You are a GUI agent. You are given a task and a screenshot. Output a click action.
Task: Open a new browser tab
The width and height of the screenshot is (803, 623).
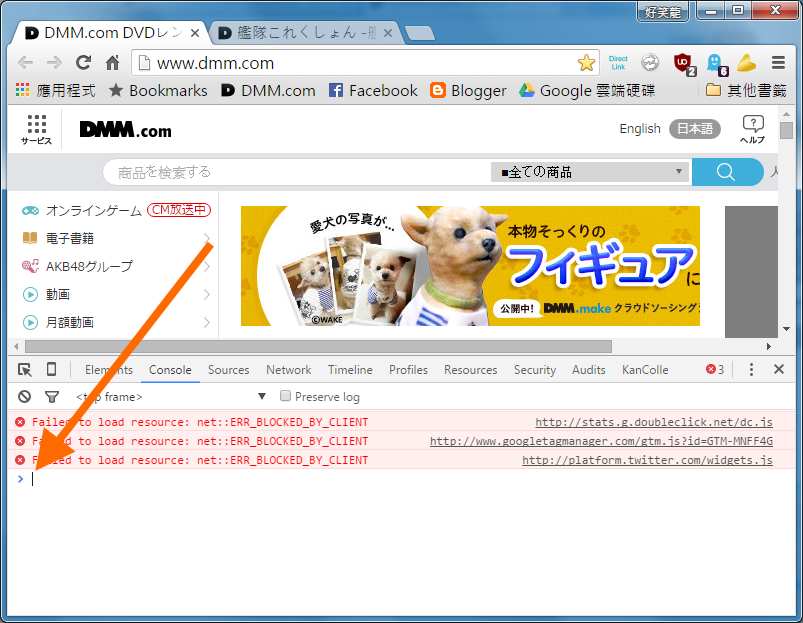(420, 34)
